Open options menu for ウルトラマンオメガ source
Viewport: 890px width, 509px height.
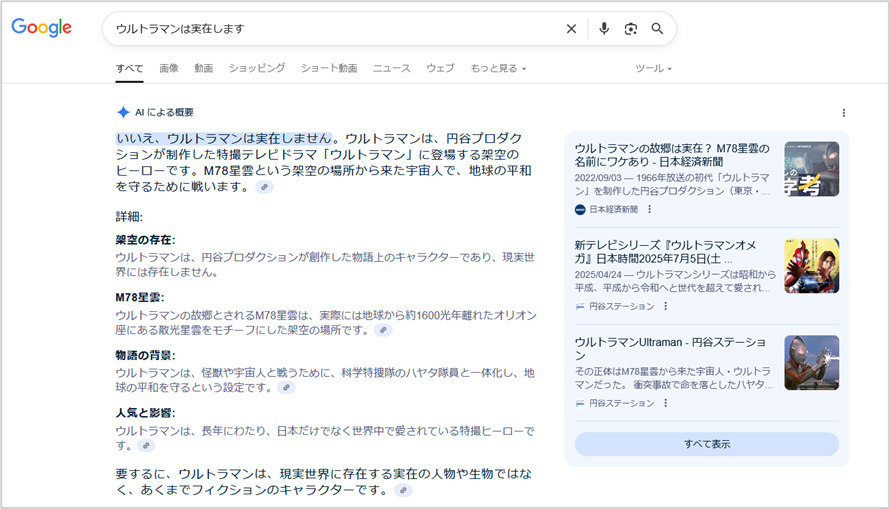(666, 306)
